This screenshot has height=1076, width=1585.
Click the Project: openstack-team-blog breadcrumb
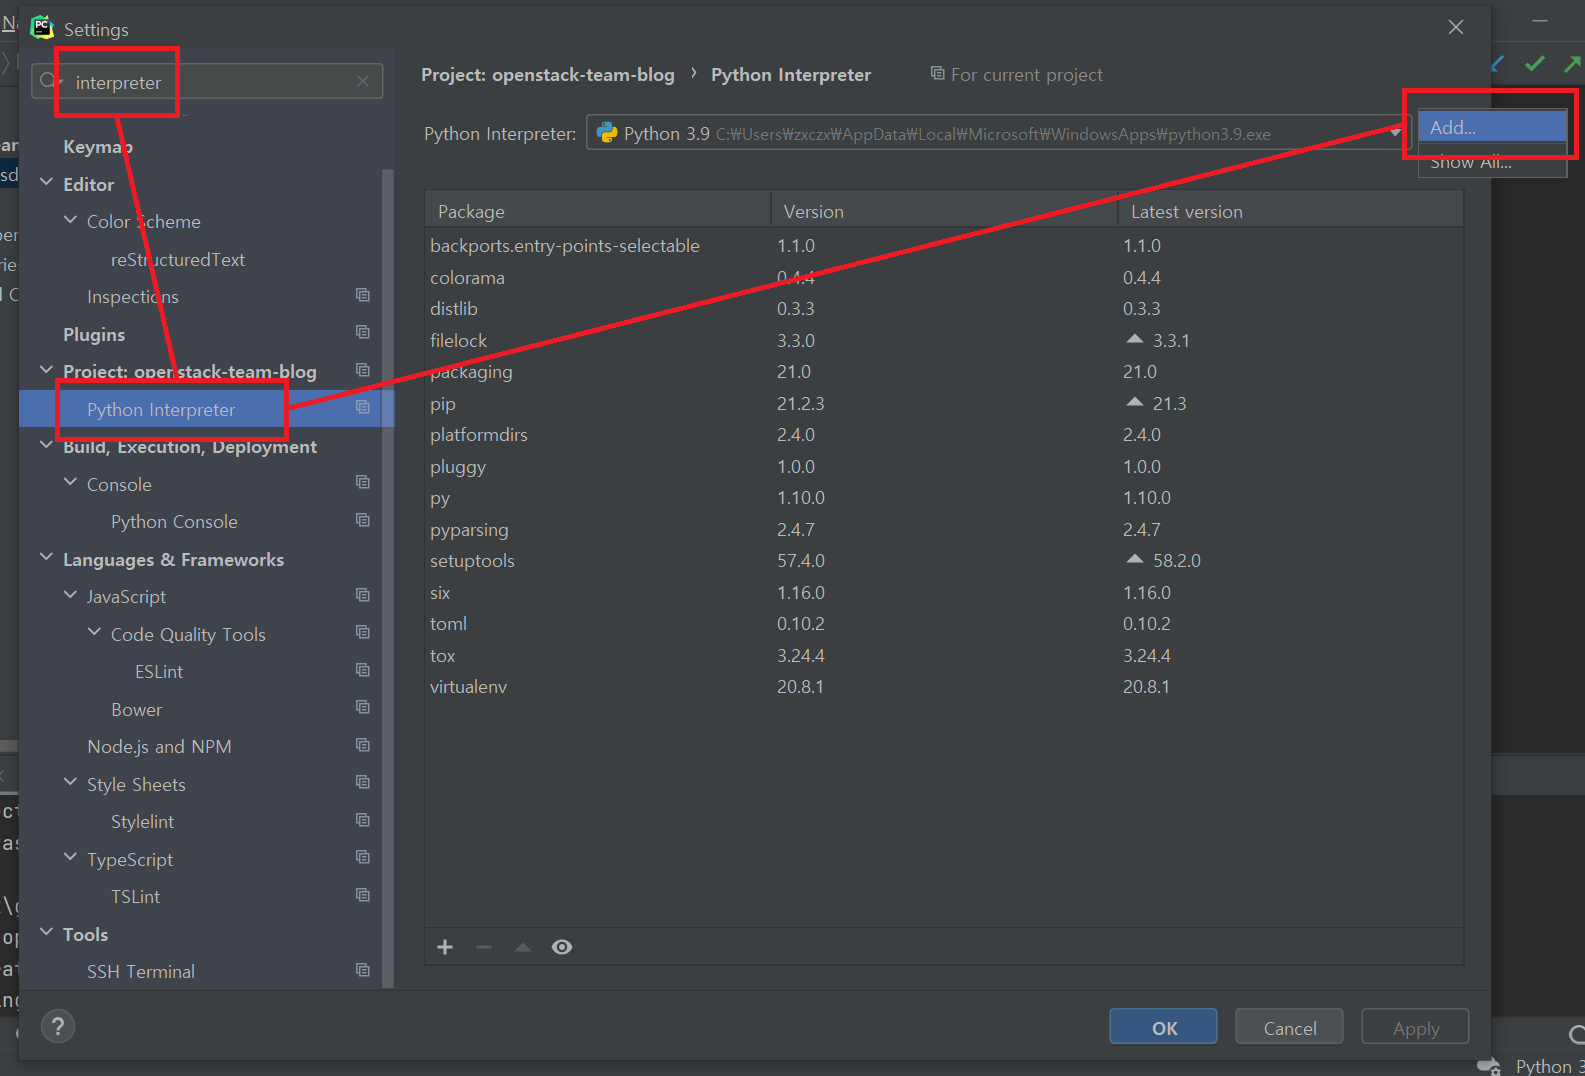(548, 75)
